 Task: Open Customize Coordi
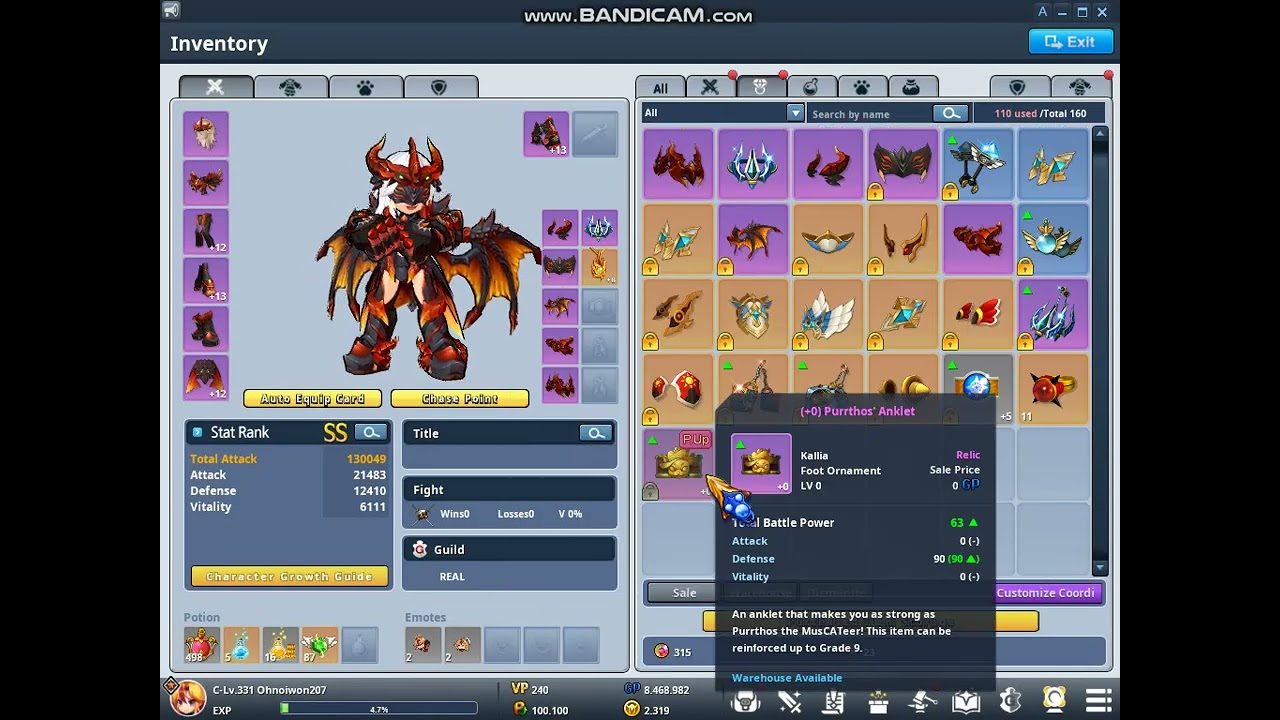1045,593
